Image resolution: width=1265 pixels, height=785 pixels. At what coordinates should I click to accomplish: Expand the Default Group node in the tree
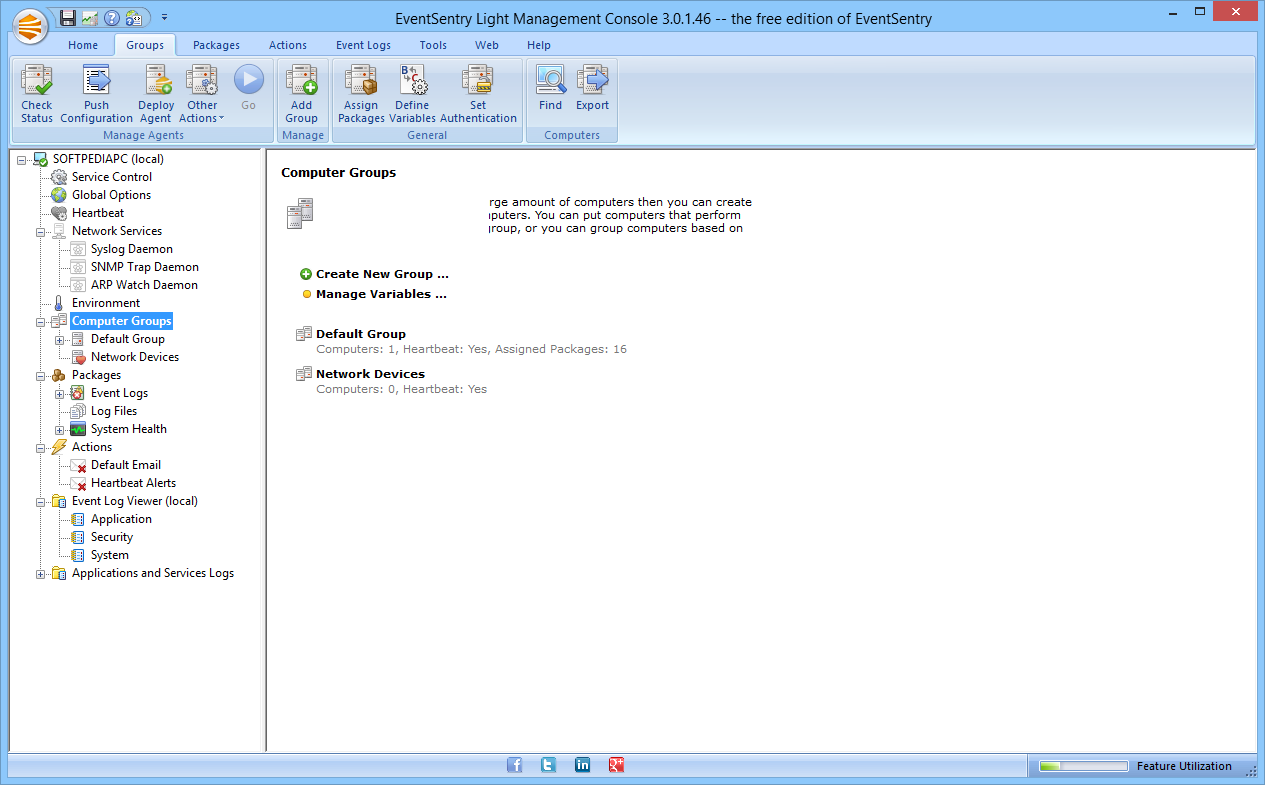click(60, 339)
